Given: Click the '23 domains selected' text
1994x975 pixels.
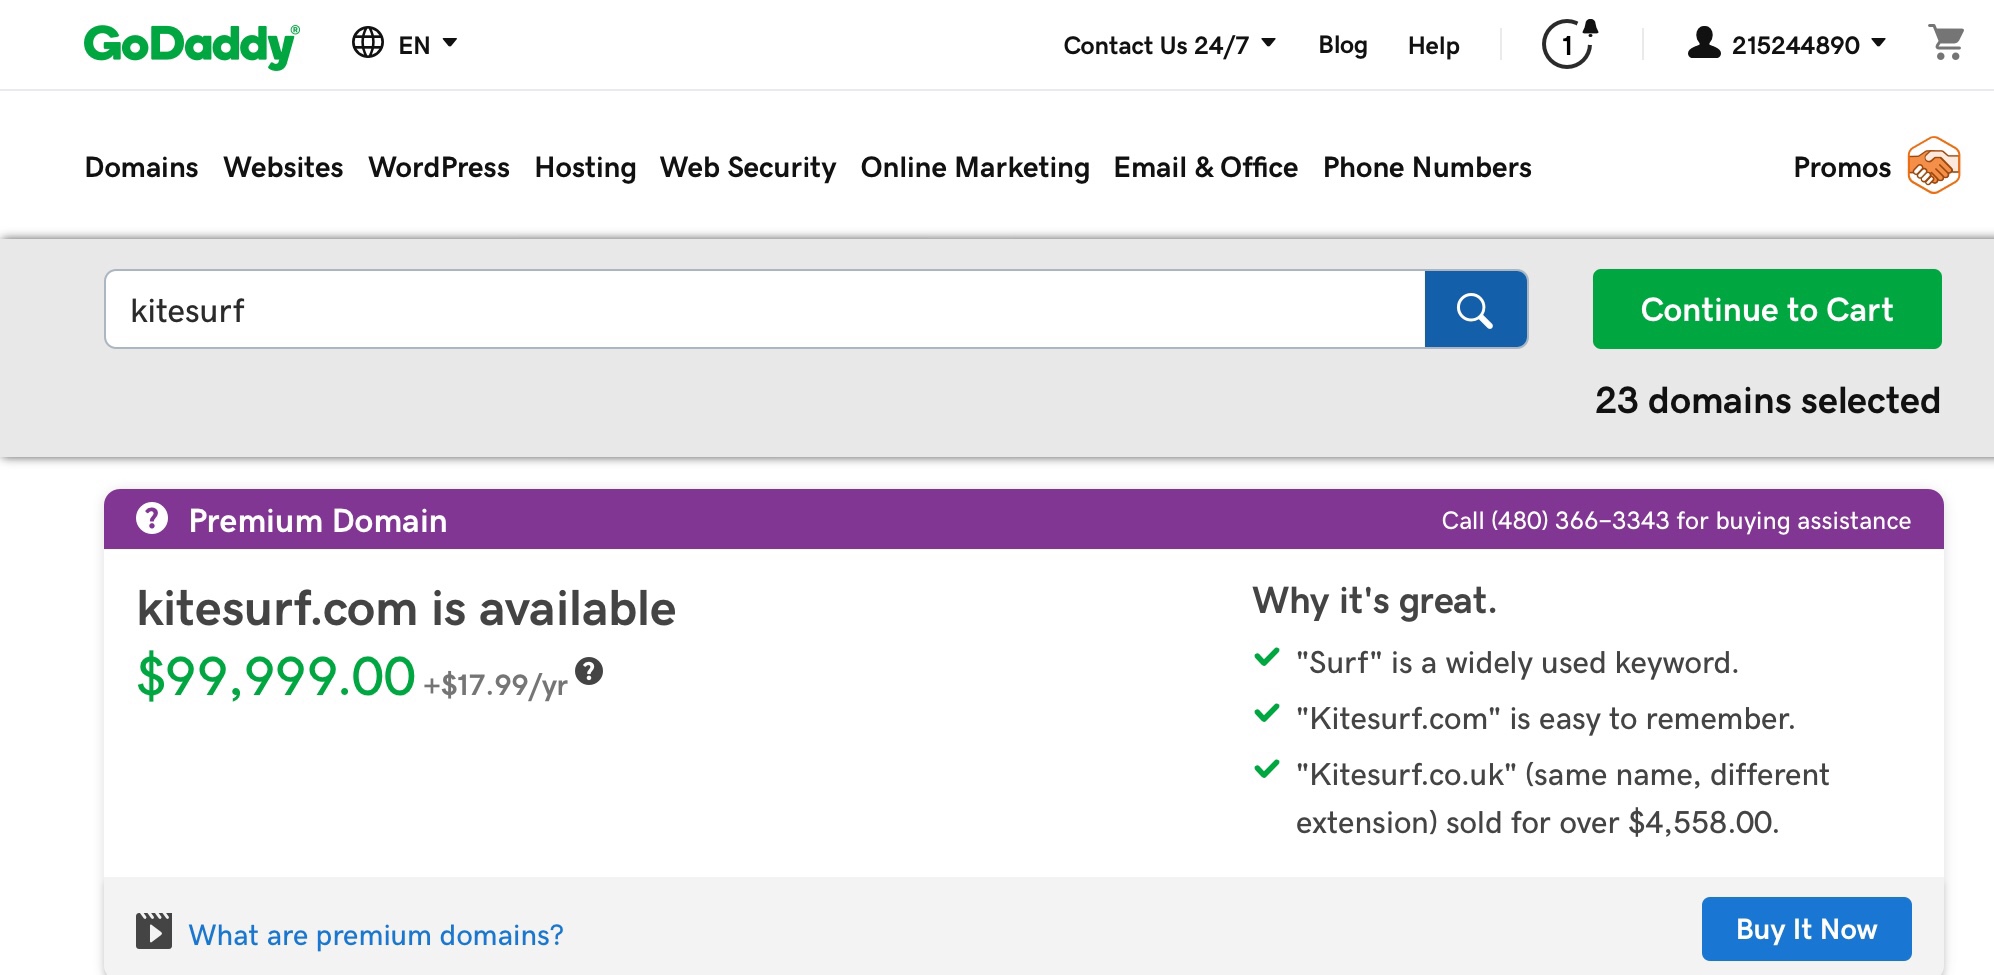Looking at the screenshot, I should click(1767, 401).
